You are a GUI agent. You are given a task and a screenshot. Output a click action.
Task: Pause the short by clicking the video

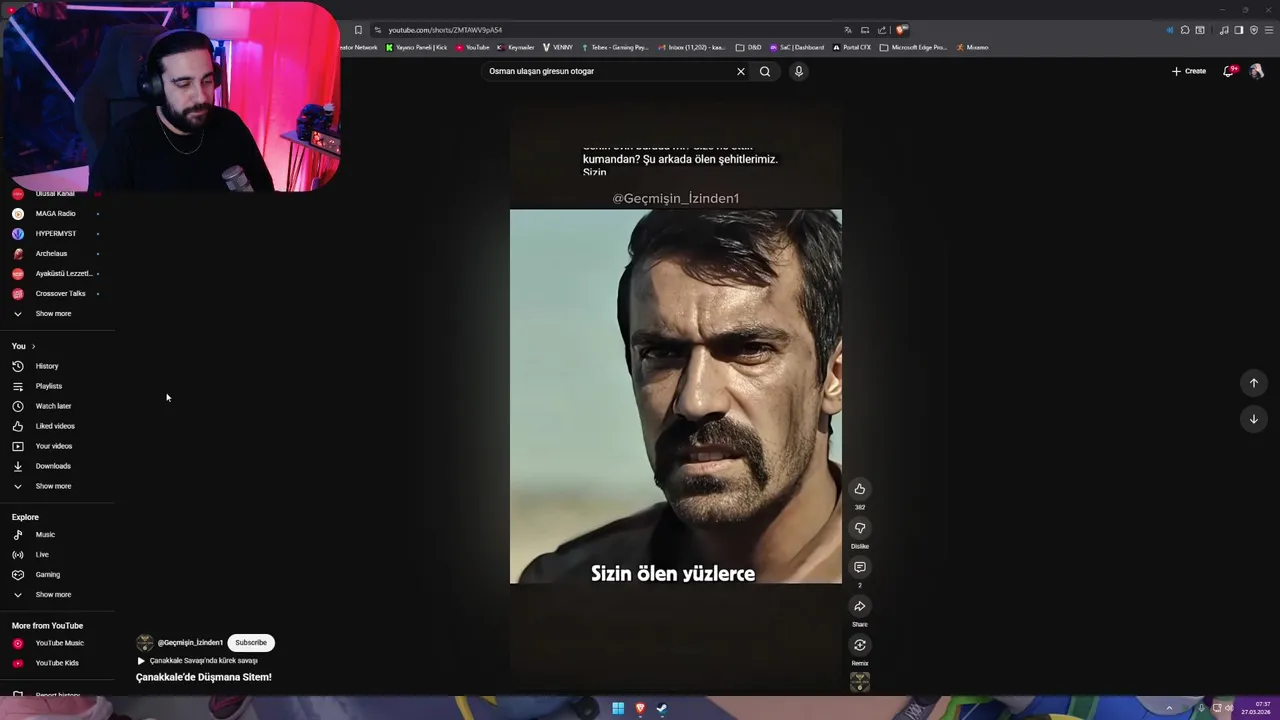coord(676,396)
